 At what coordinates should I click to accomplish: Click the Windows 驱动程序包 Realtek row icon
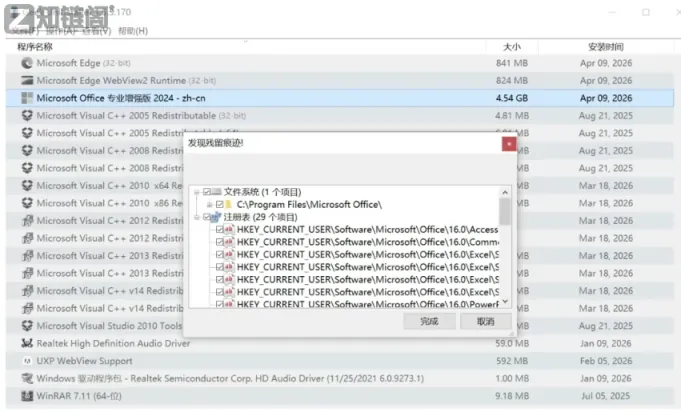coord(27,378)
